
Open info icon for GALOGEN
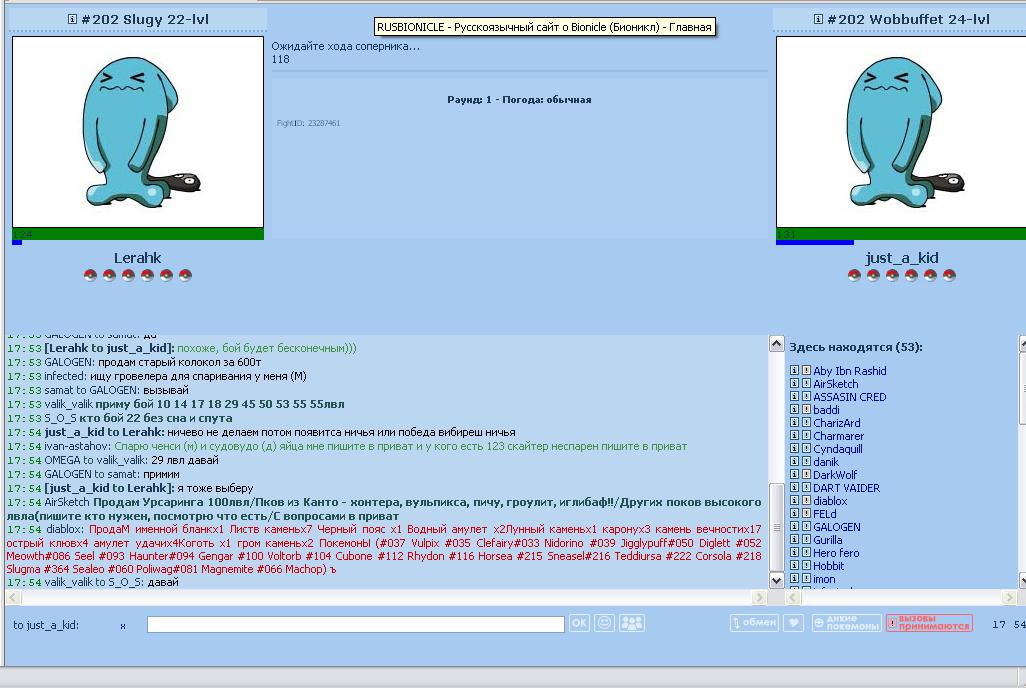[794, 527]
